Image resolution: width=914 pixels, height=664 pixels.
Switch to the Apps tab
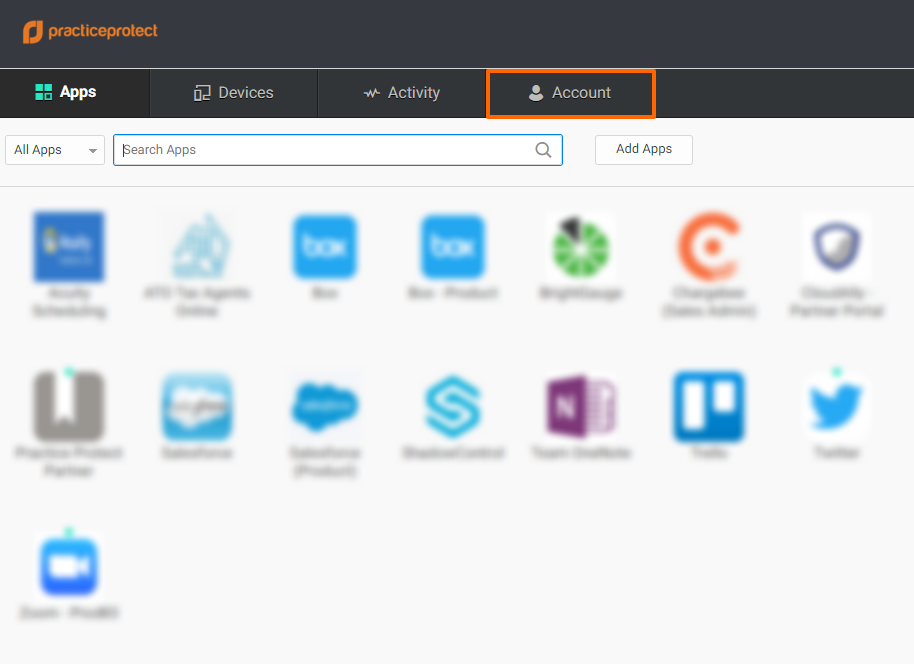click(75, 93)
